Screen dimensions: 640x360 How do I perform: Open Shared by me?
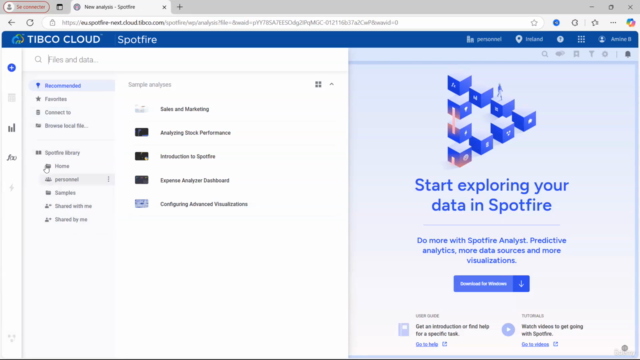71,220
